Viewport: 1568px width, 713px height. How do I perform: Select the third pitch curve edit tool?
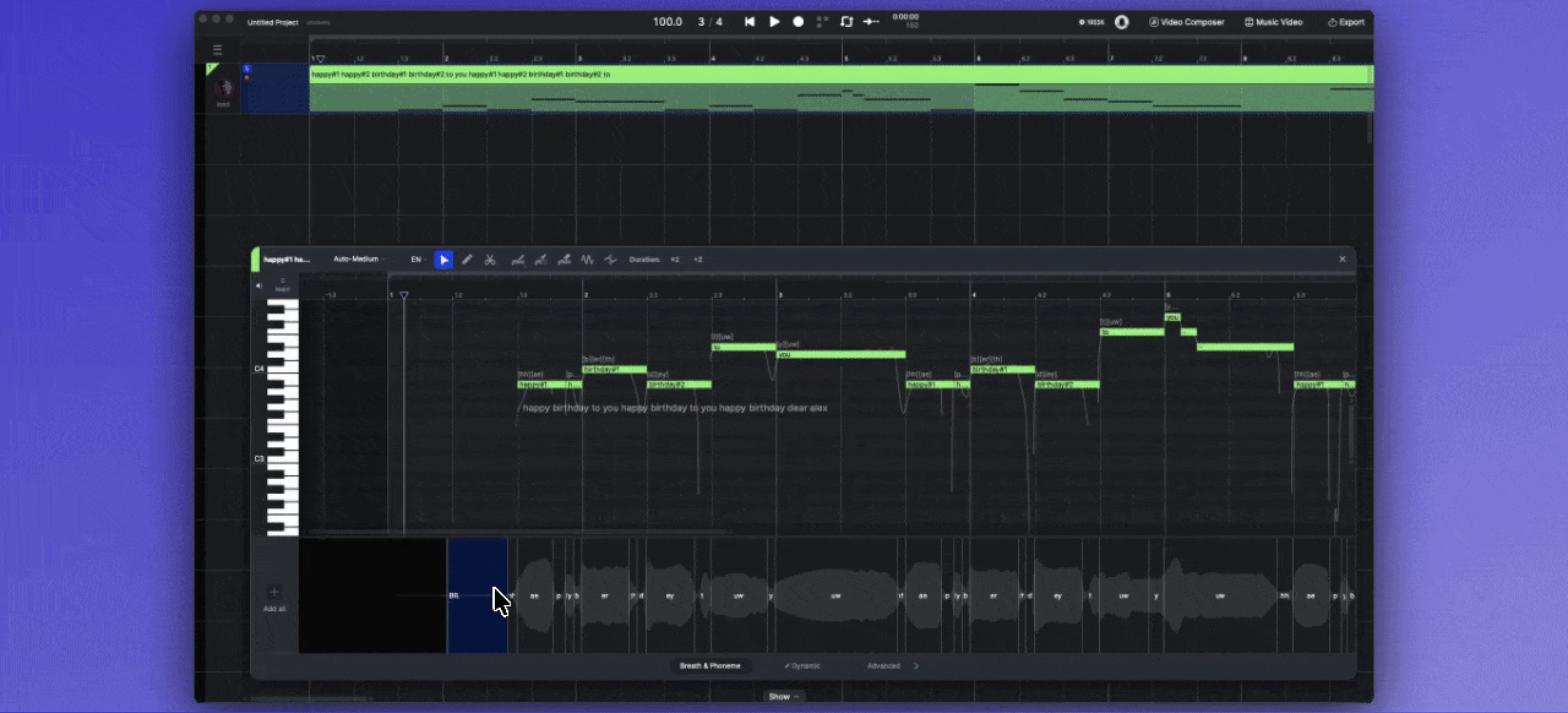pyautogui.click(x=564, y=260)
